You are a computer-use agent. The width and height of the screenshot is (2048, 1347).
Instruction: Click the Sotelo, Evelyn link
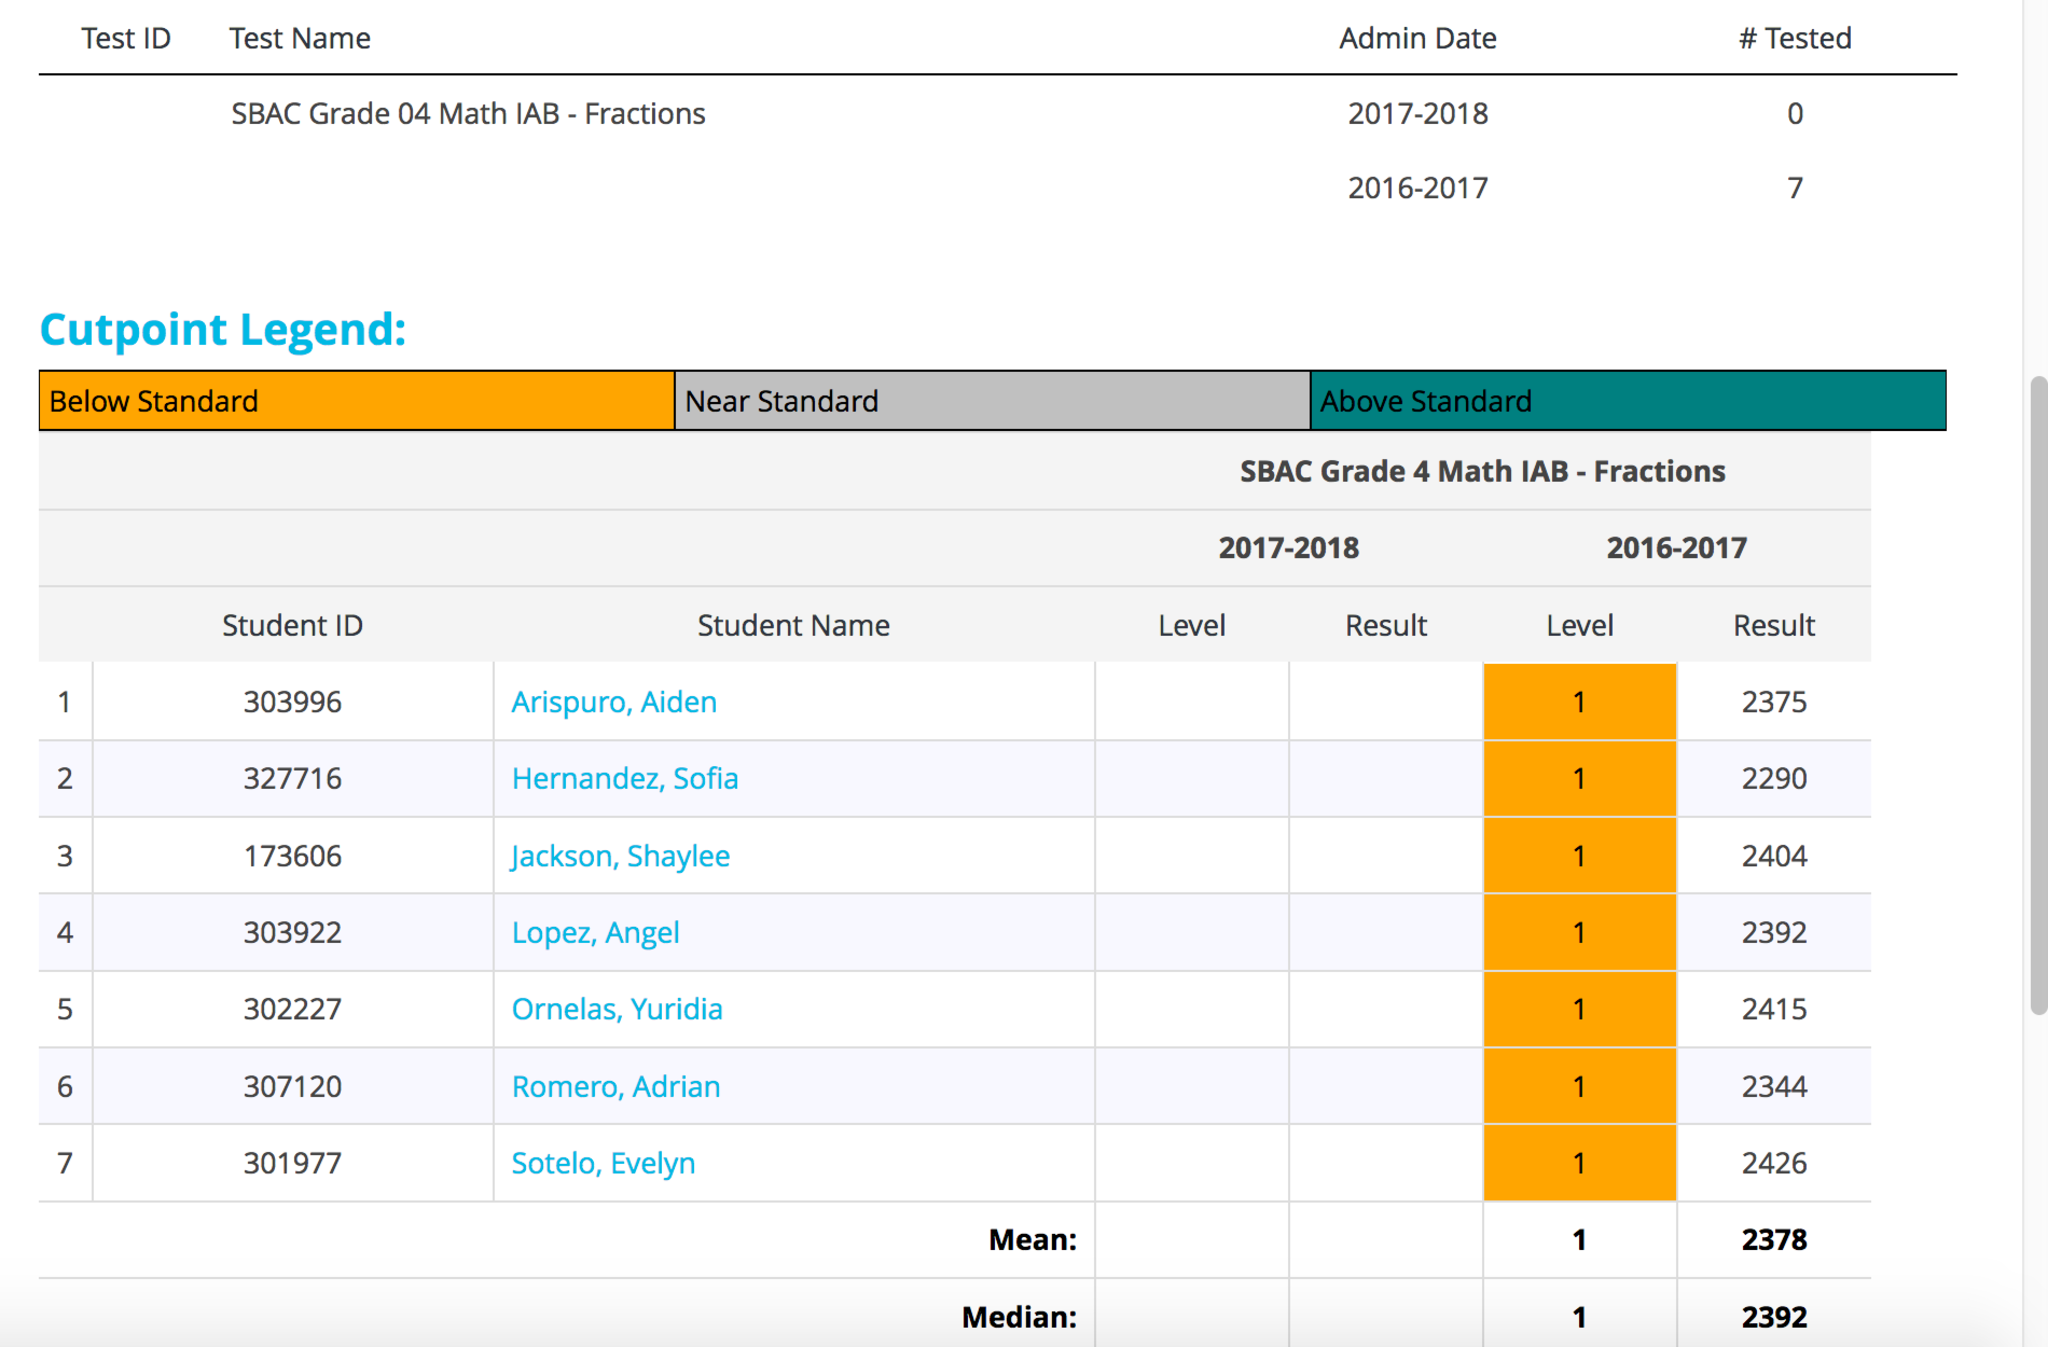coord(603,1163)
